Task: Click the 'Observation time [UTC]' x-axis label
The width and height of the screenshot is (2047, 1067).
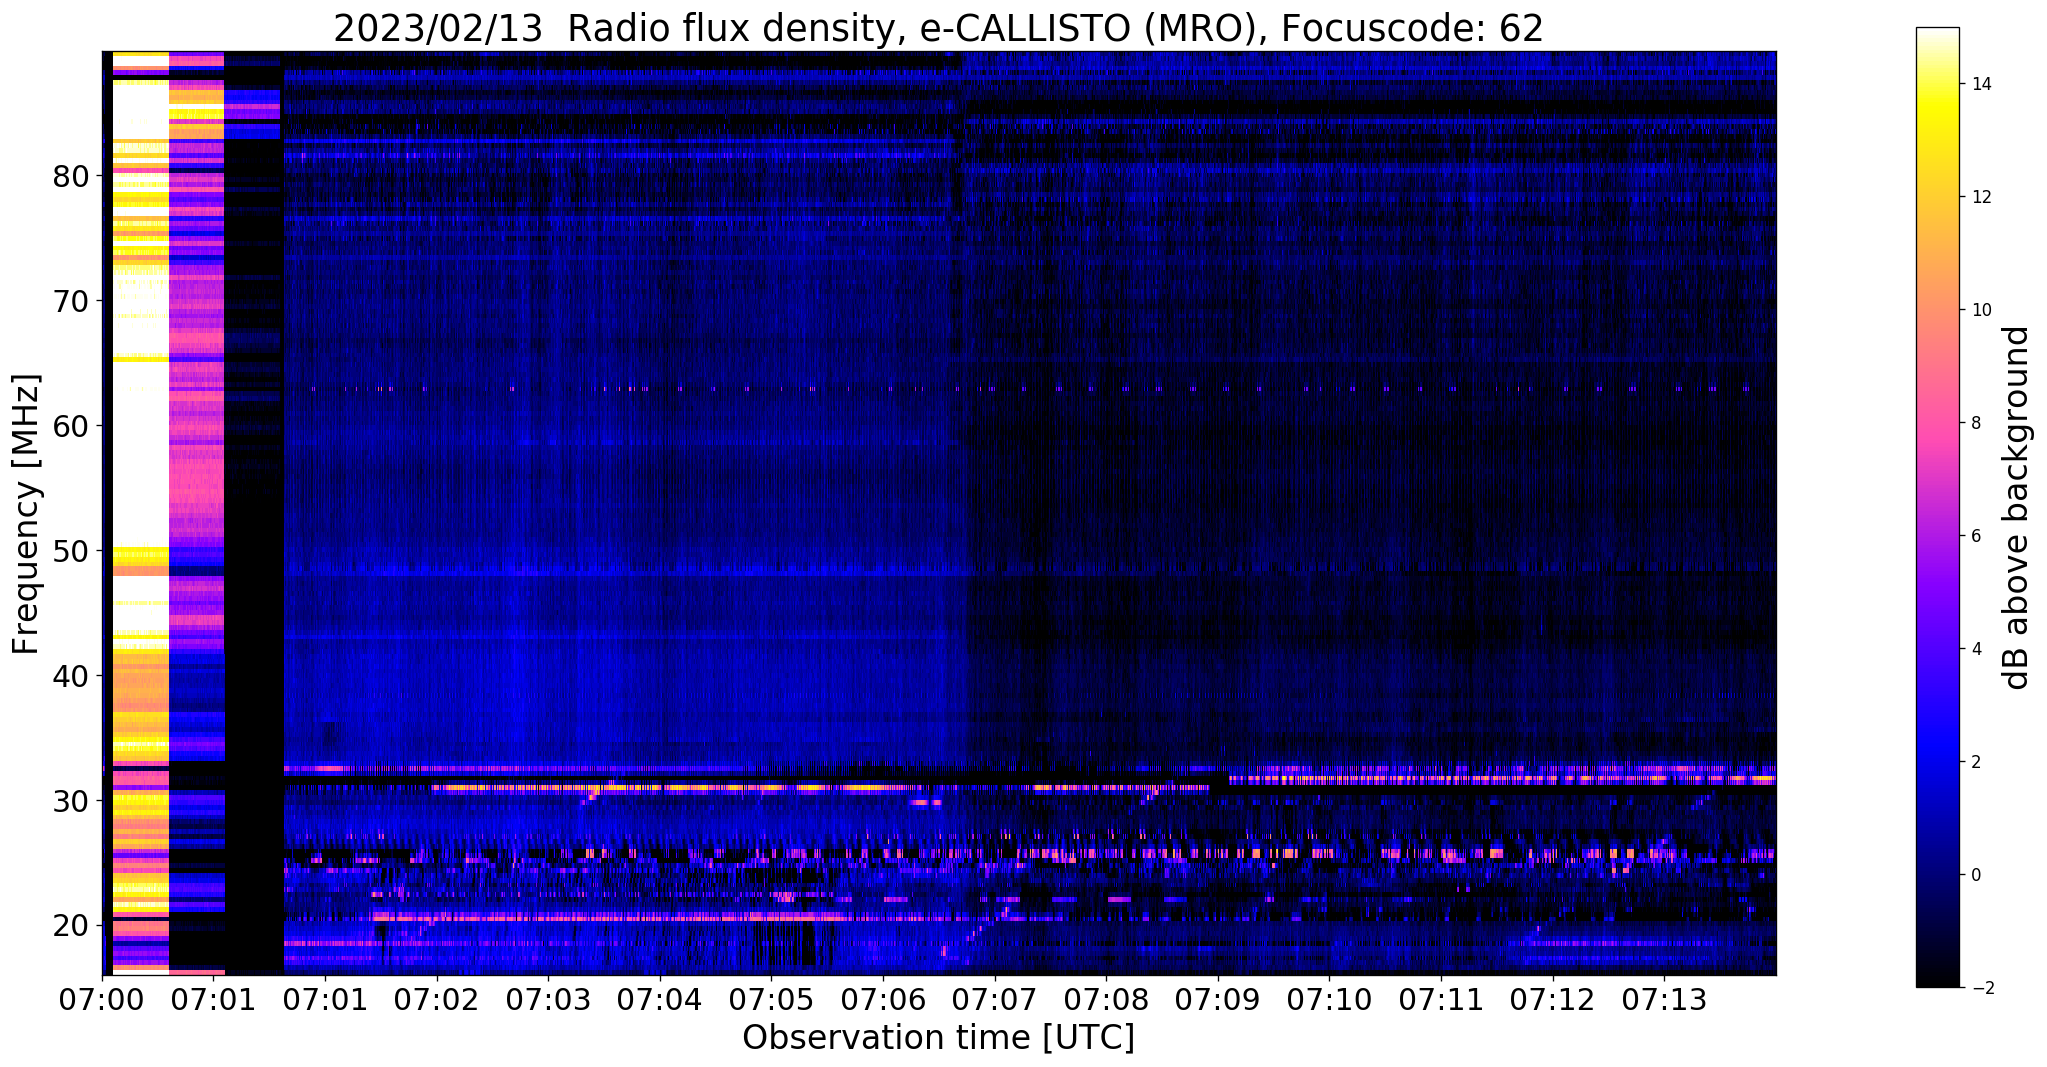Action: coord(938,1038)
